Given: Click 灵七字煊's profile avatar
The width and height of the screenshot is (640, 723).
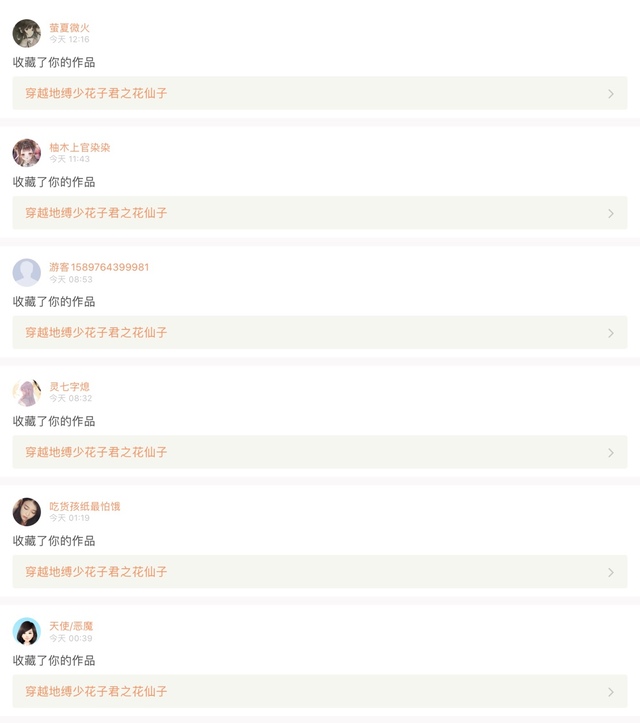Looking at the screenshot, I should pos(27,392).
